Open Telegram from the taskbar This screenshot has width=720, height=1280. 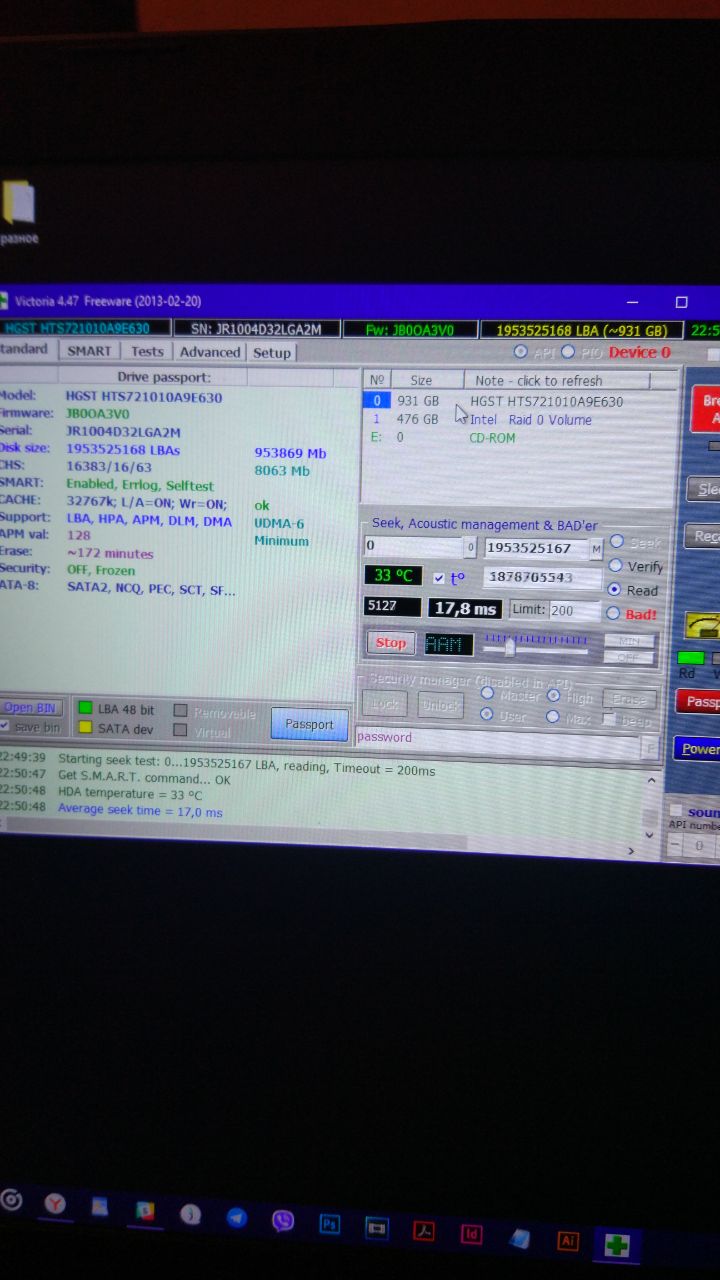point(236,1217)
